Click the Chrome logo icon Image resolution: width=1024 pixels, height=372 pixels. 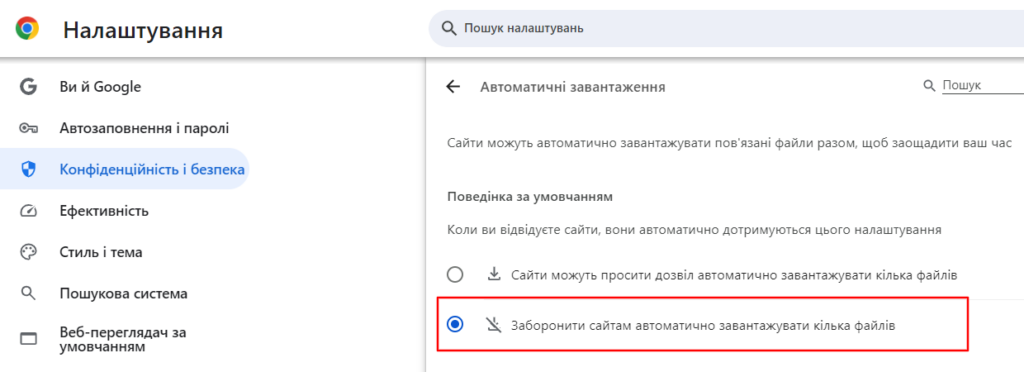tap(27, 28)
